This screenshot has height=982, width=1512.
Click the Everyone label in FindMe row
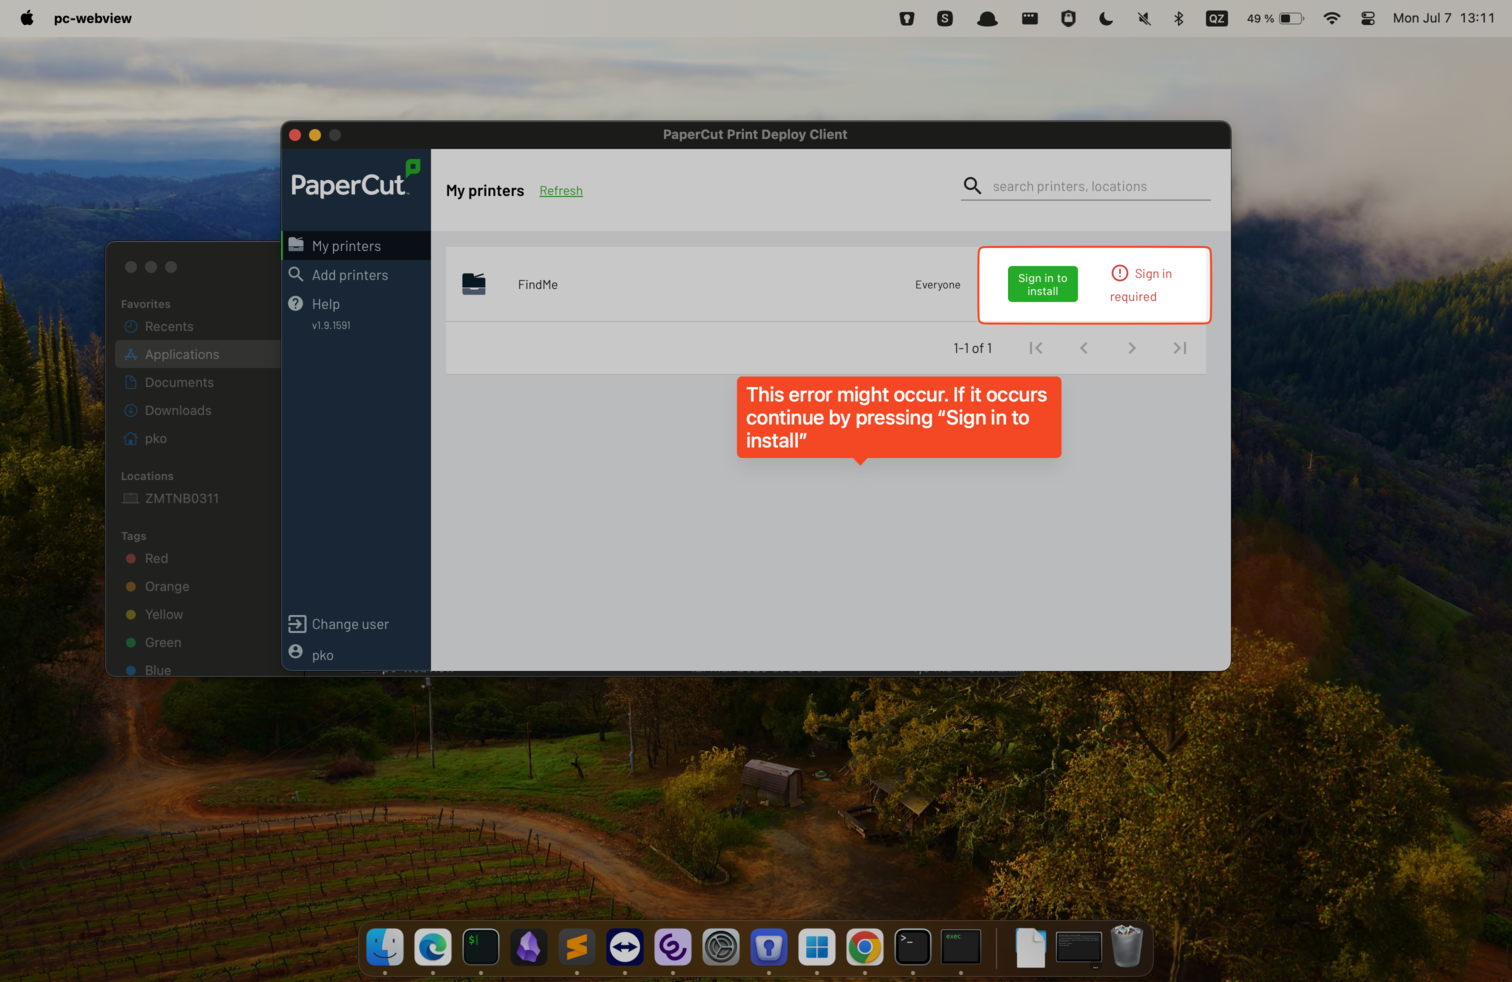(x=937, y=285)
